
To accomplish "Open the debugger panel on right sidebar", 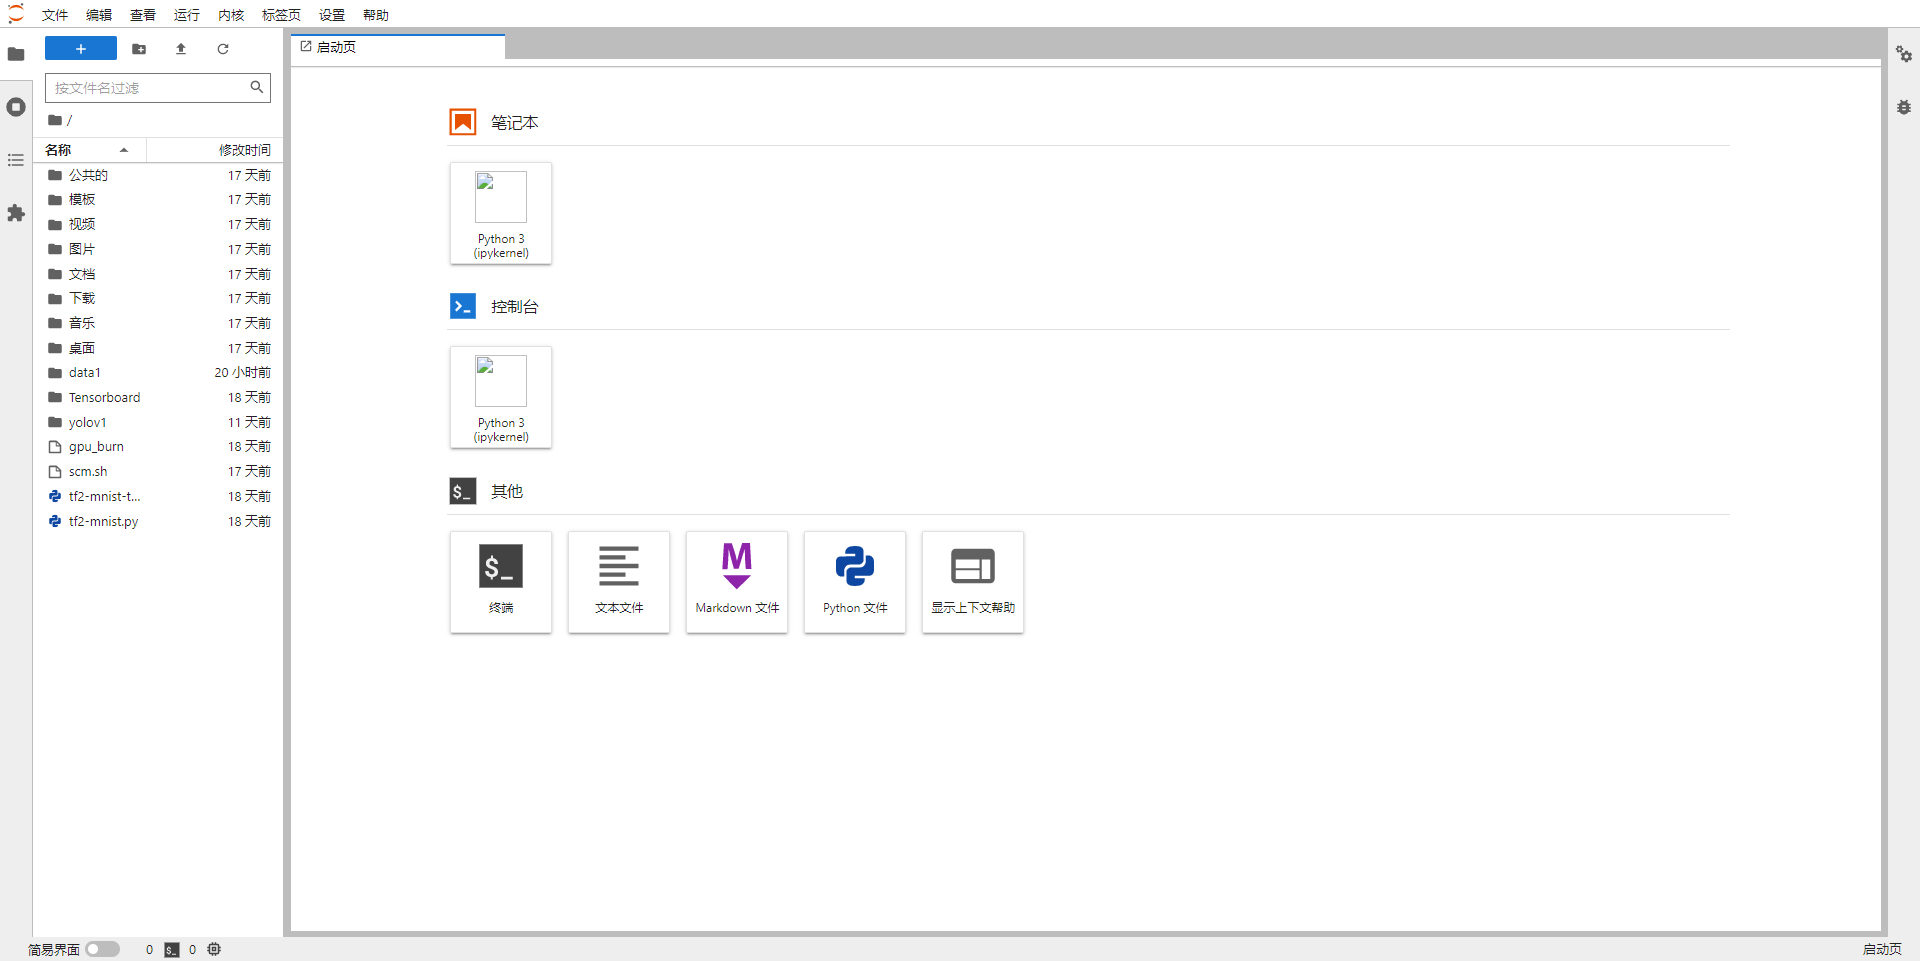I will [1904, 107].
